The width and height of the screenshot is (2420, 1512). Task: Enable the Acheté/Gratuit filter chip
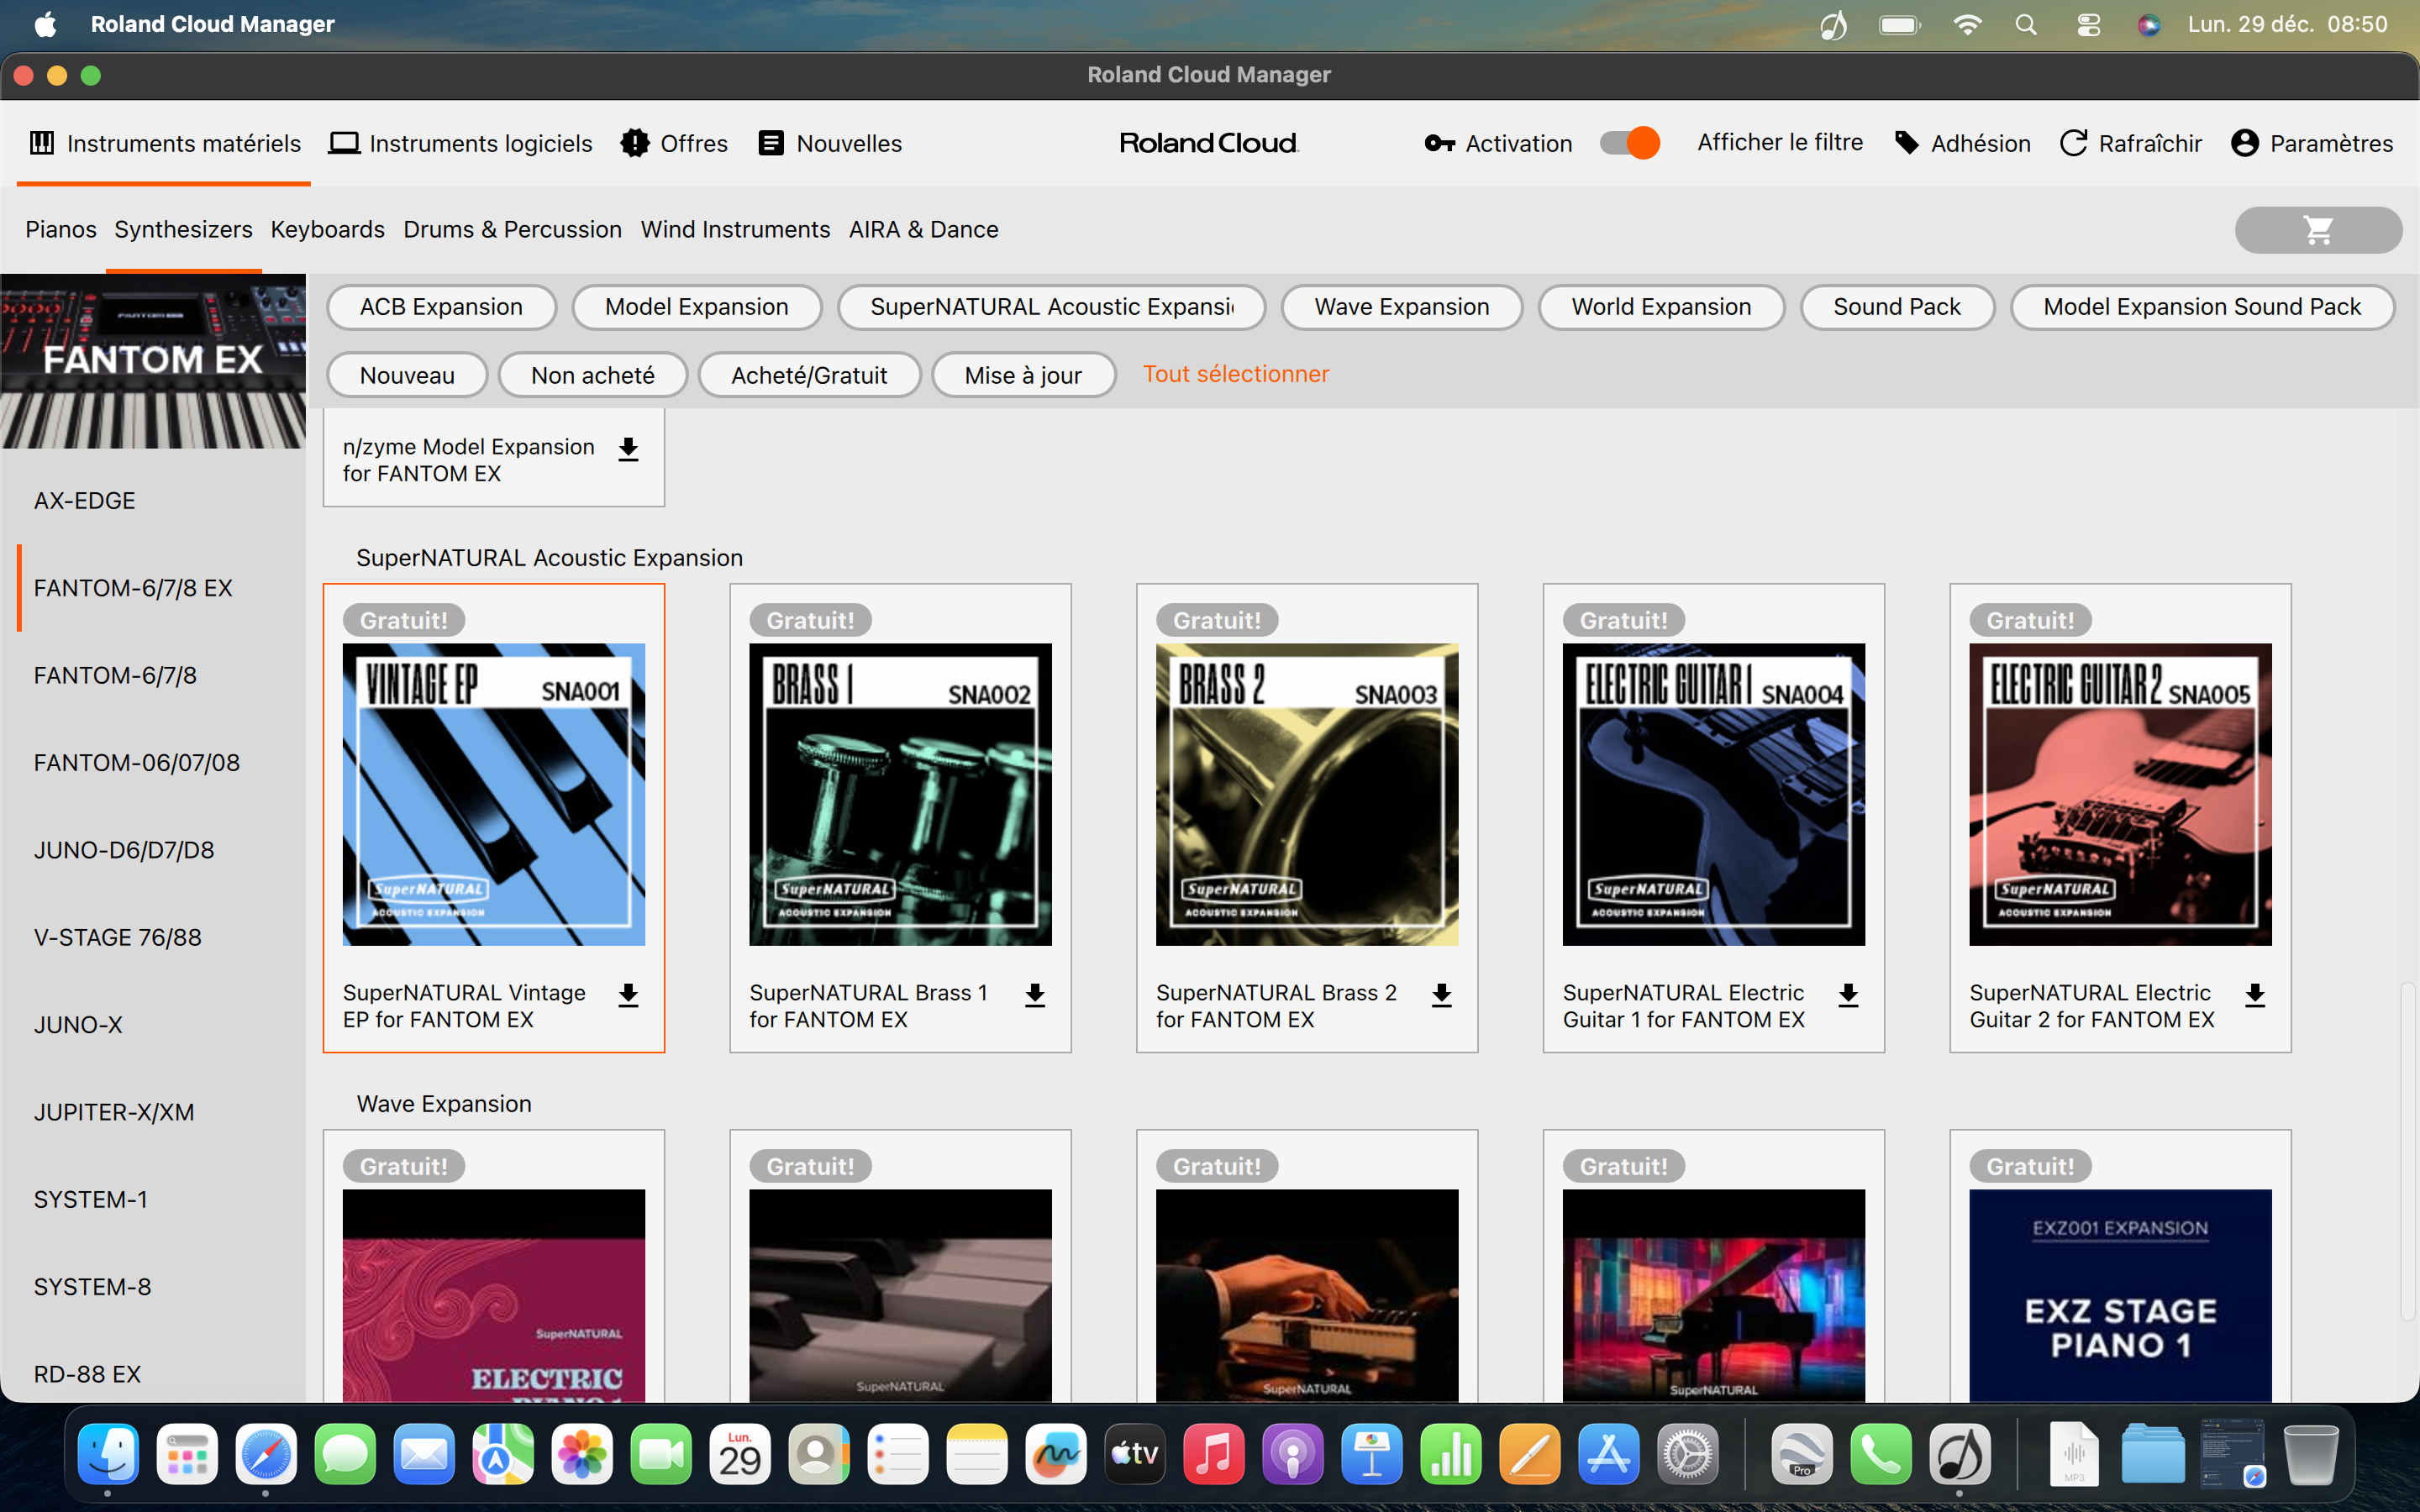click(808, 375)
